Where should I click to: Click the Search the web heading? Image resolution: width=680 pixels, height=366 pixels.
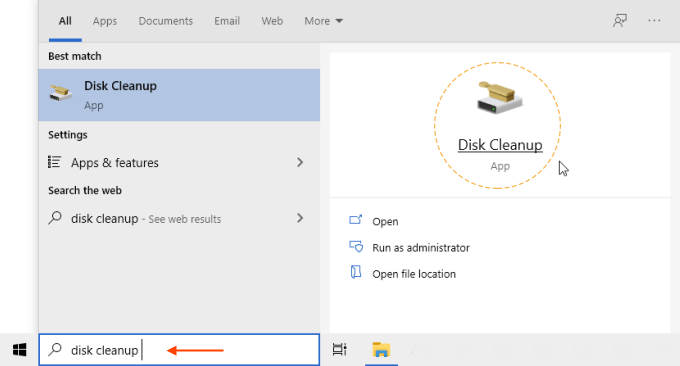(x=85, y=190)
